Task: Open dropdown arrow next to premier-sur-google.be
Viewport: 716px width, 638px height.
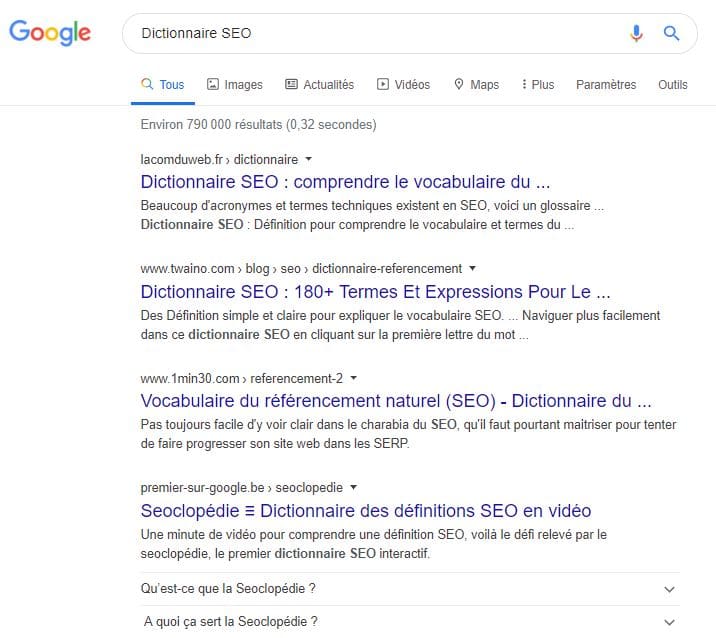Action: tap(353, 487)
